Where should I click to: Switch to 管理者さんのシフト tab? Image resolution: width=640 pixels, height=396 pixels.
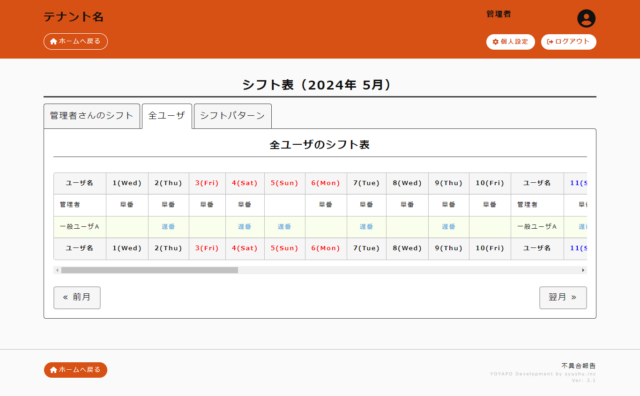[x=92, y=116]
